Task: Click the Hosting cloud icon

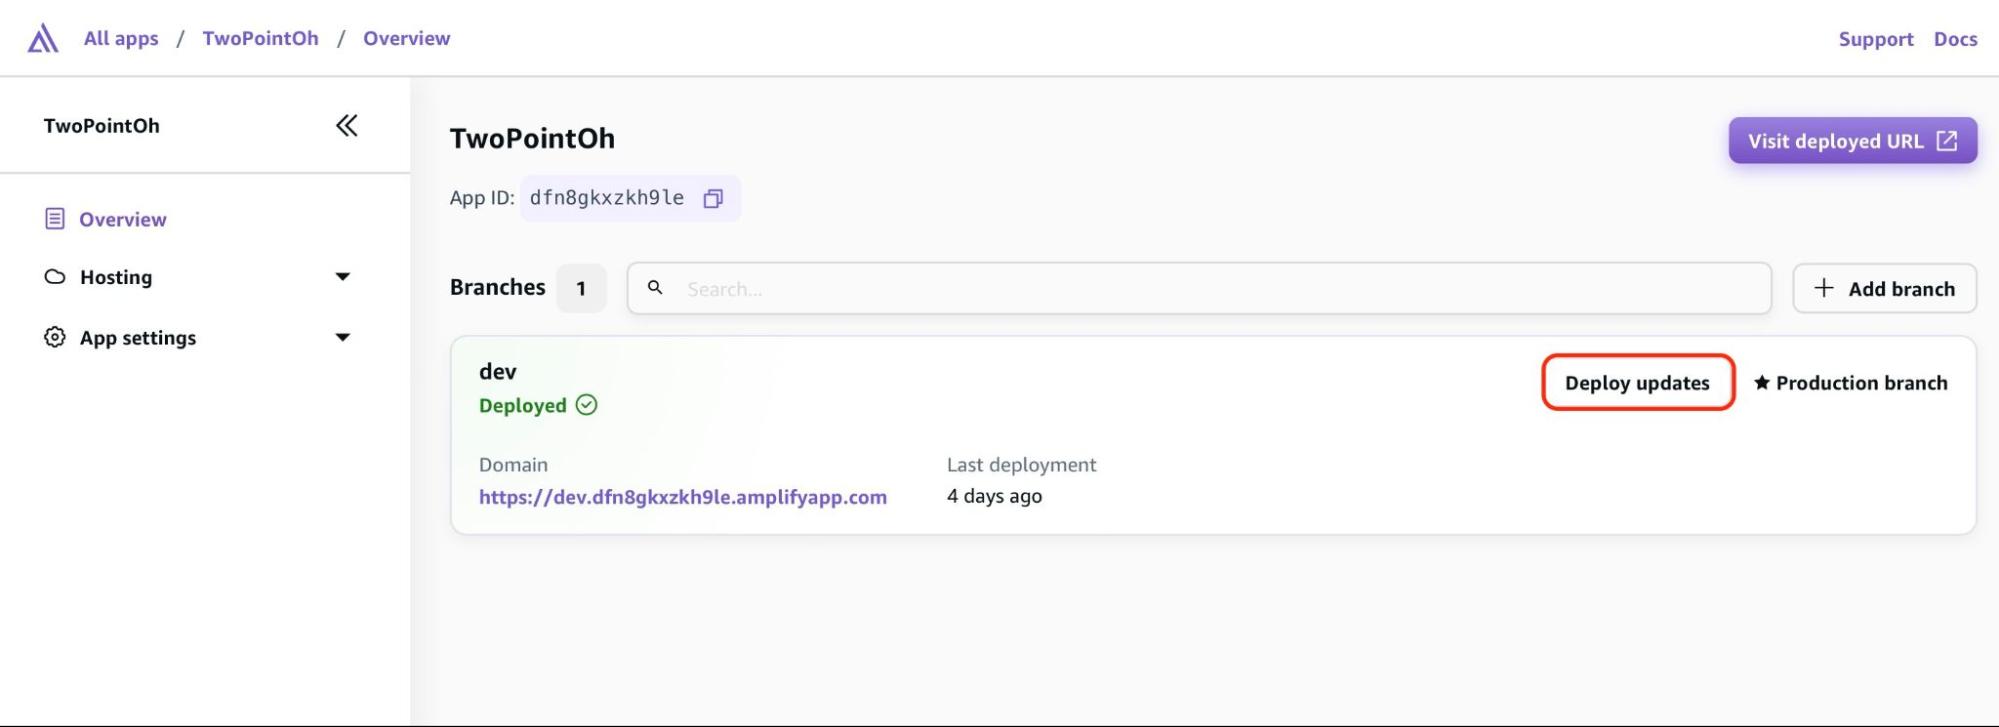Action: [55, 277]
